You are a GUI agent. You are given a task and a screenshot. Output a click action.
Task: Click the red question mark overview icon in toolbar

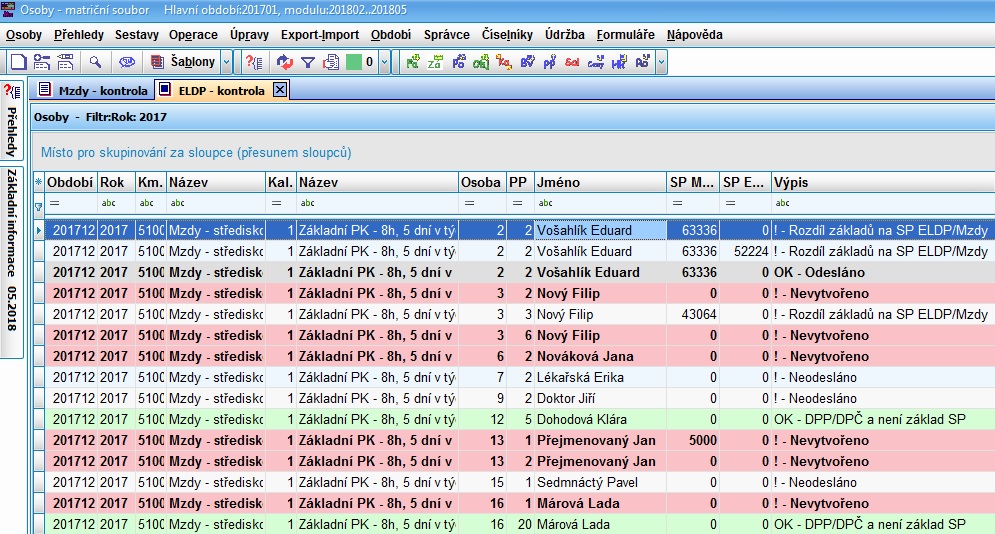point(254,62)
